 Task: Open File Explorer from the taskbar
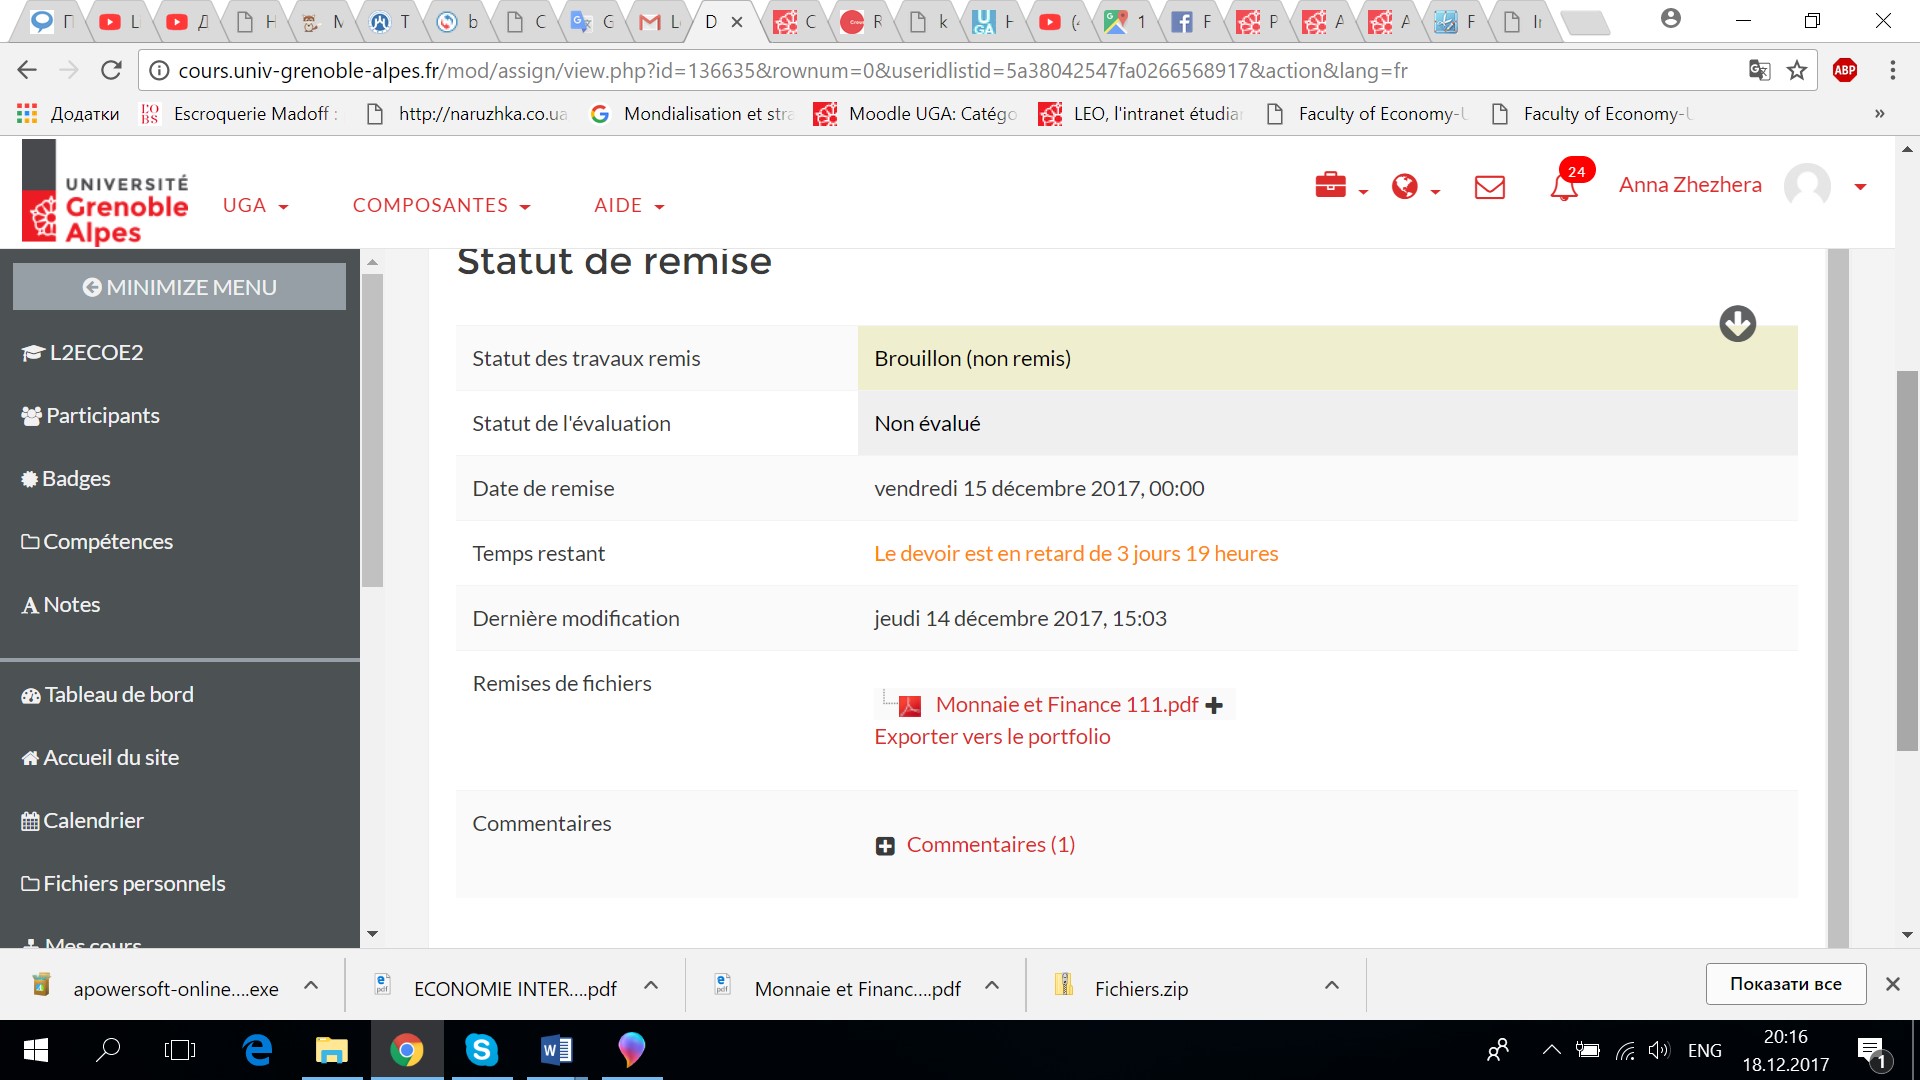(x=331, y=1050)
